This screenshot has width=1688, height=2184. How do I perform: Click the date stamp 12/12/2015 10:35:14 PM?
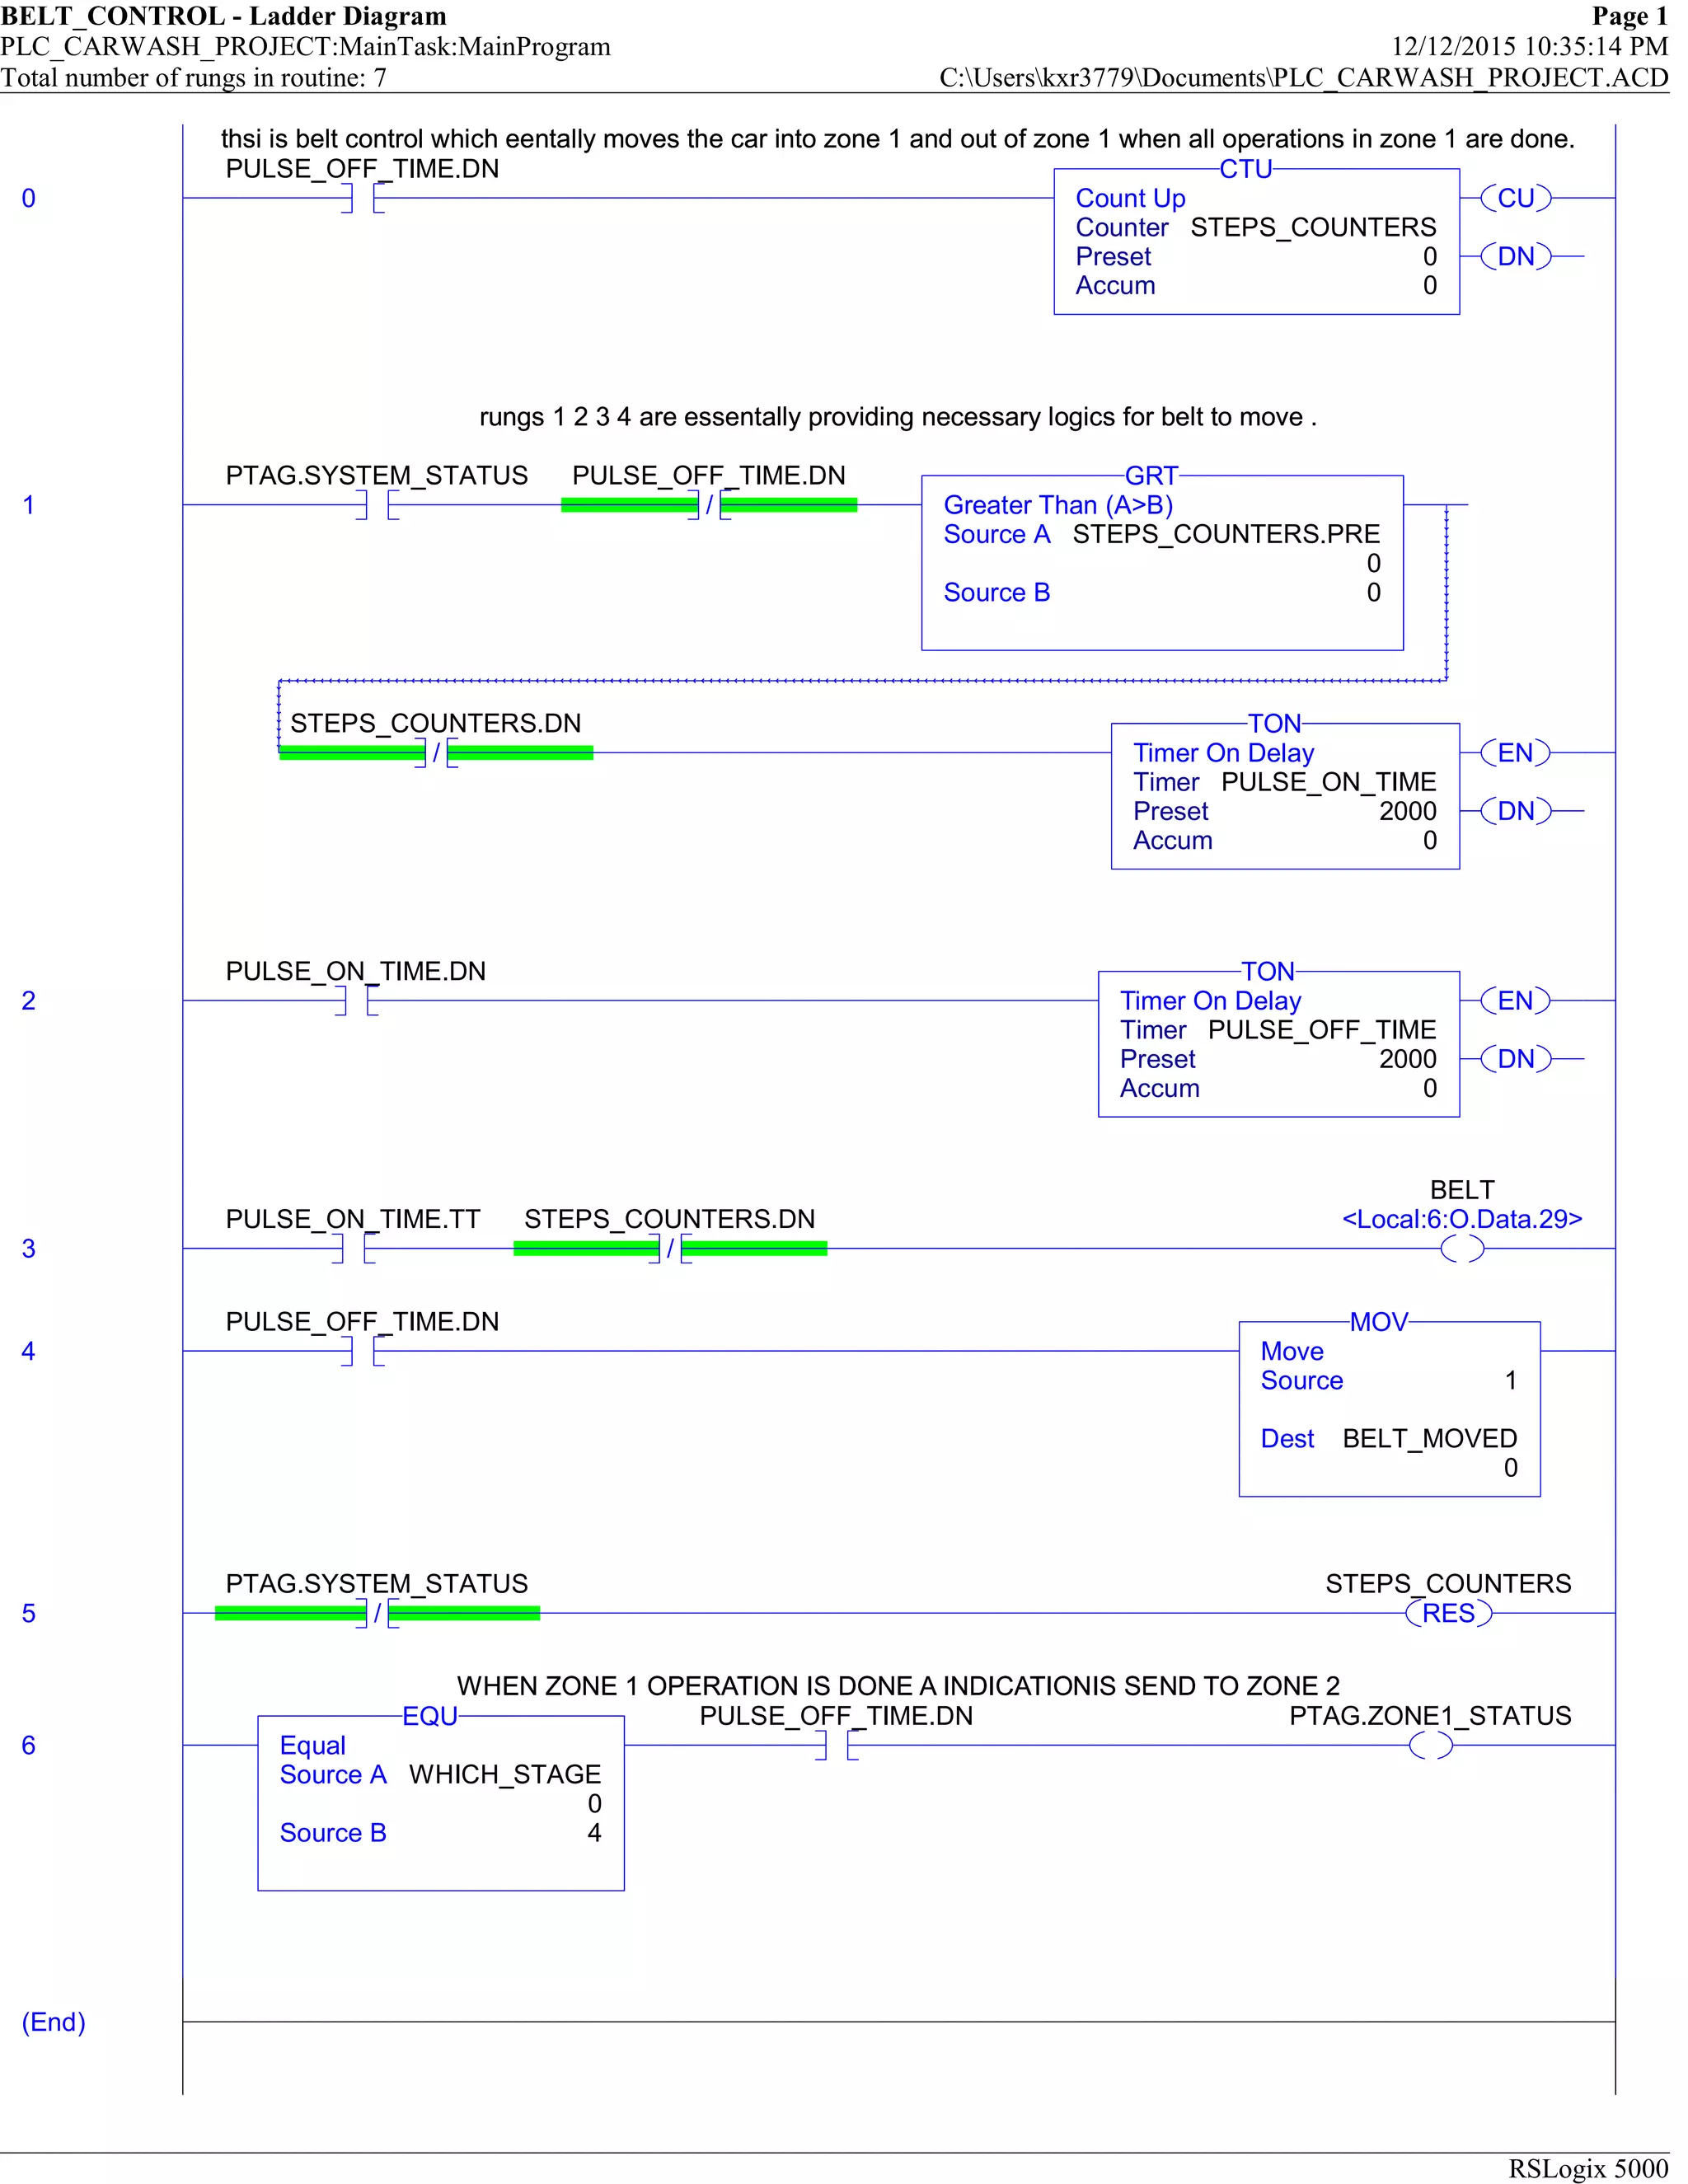tap(1530, 47)
